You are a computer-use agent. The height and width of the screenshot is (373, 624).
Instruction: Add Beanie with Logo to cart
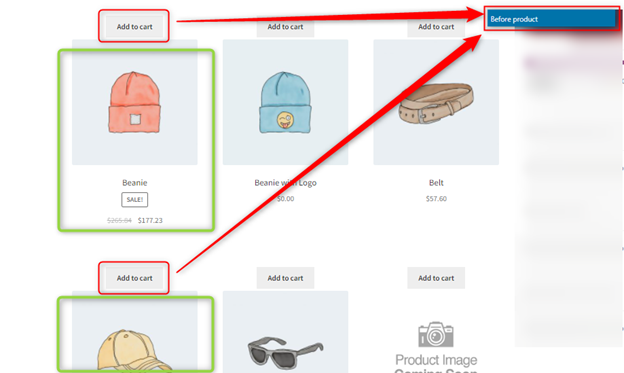click(285, 27)
